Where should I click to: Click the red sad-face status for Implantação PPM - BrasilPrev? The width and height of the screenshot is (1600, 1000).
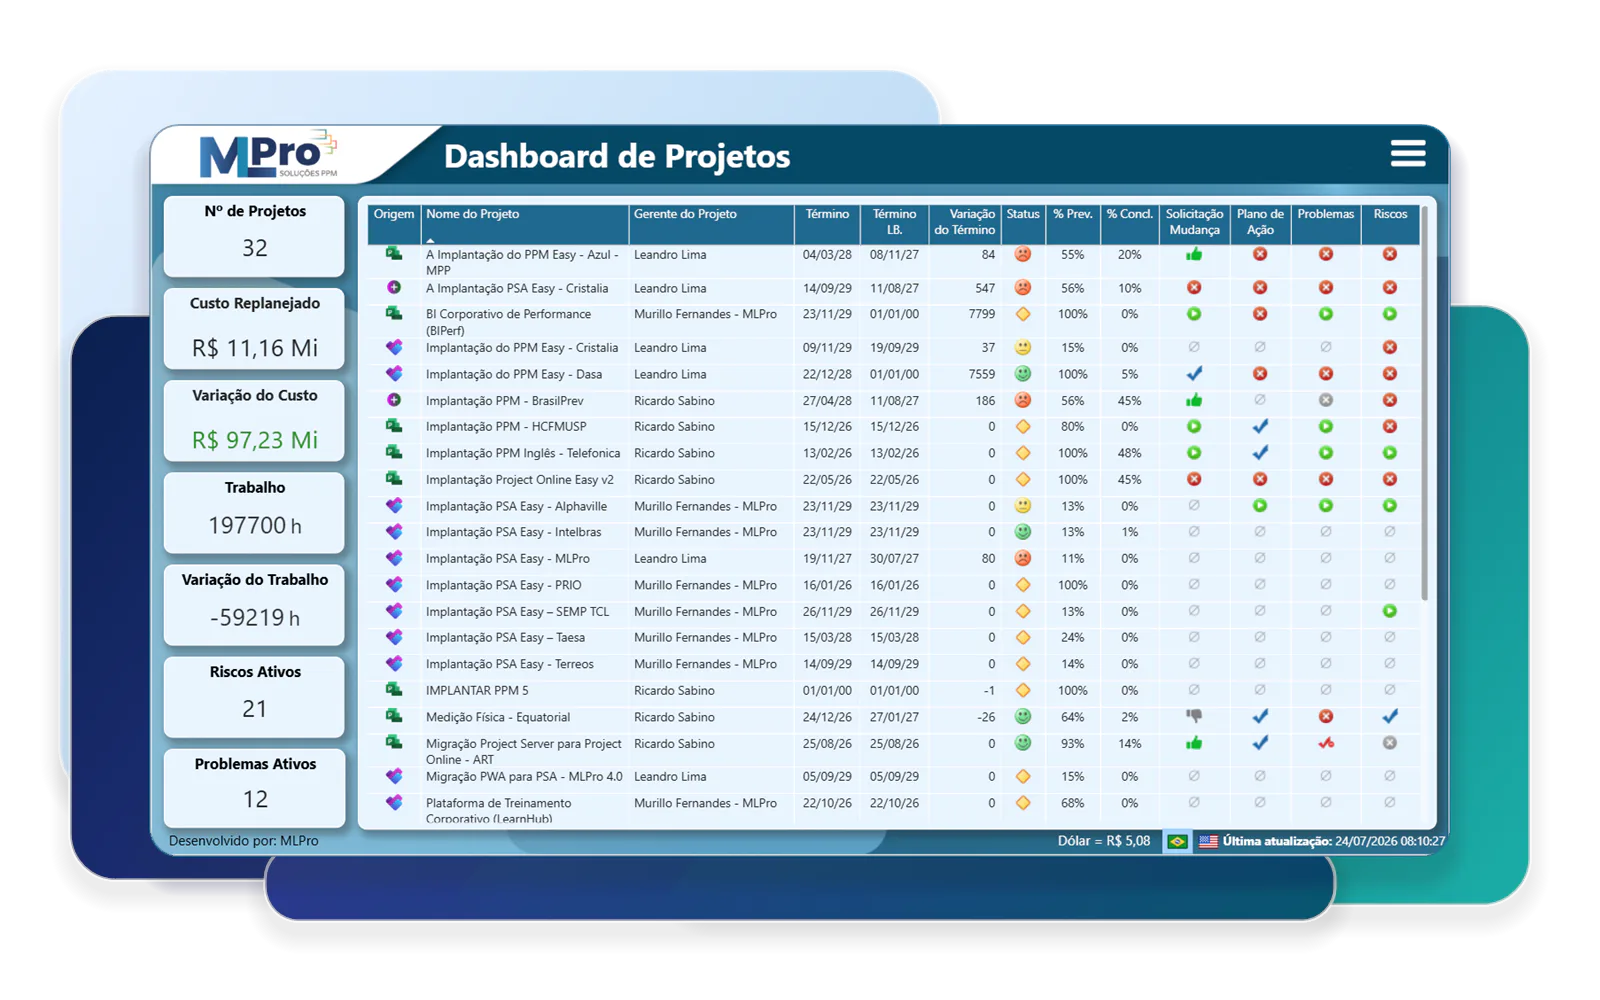click(x=1022, y=400)
